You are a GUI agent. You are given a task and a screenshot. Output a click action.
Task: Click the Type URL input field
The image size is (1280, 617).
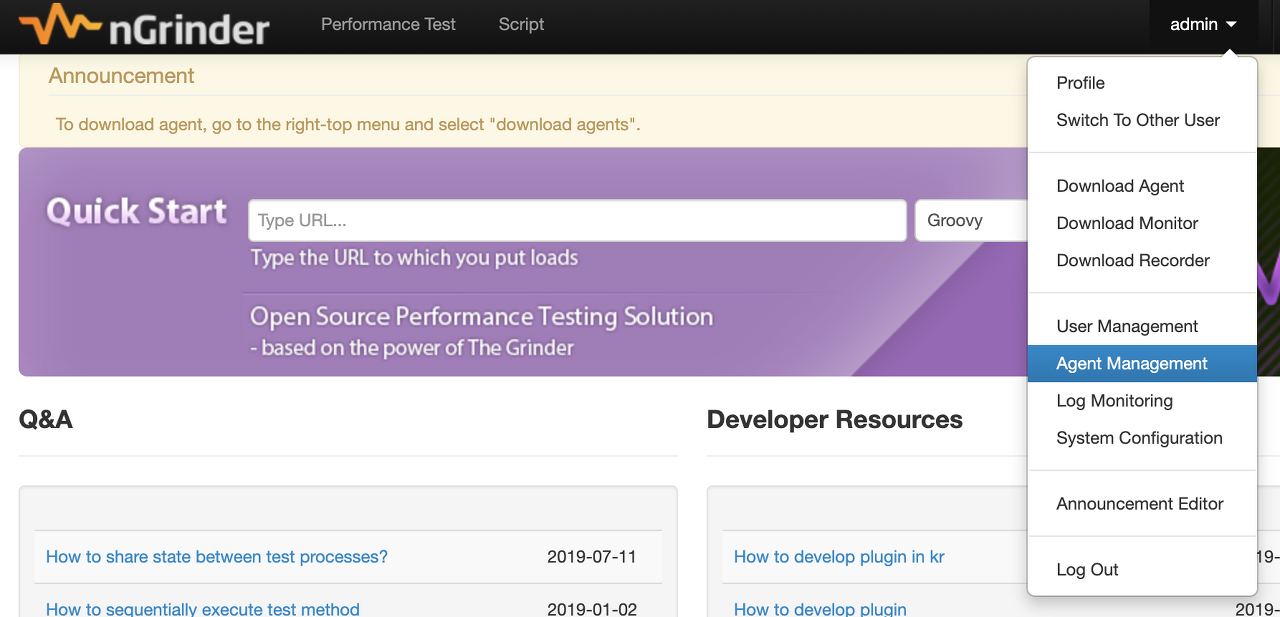[x=577, y=221]
